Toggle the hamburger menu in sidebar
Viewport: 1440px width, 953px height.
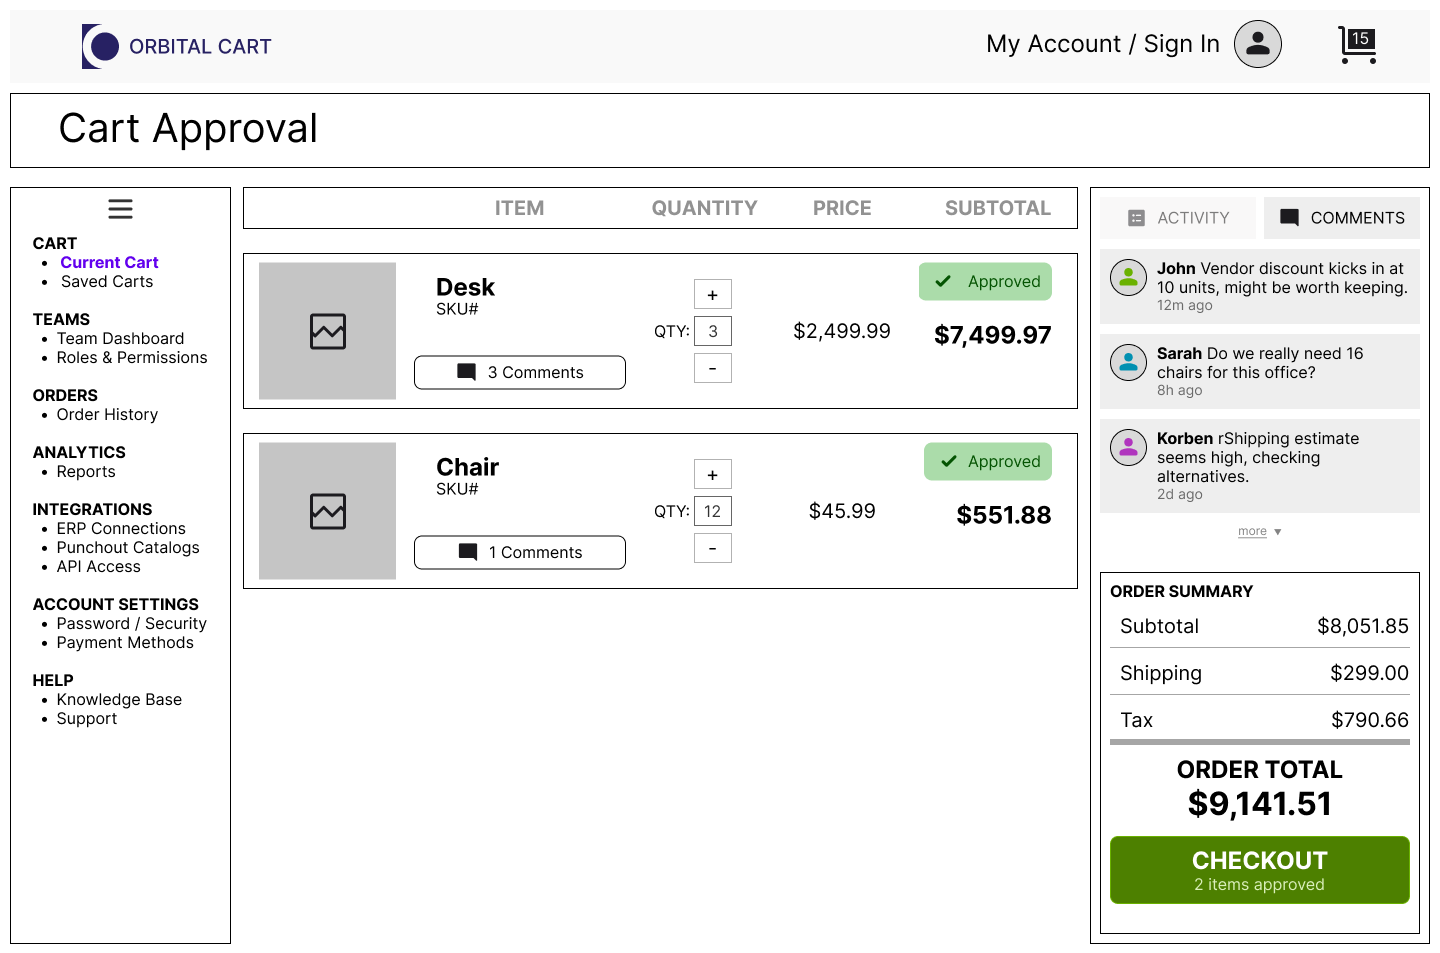coord(120,209)
